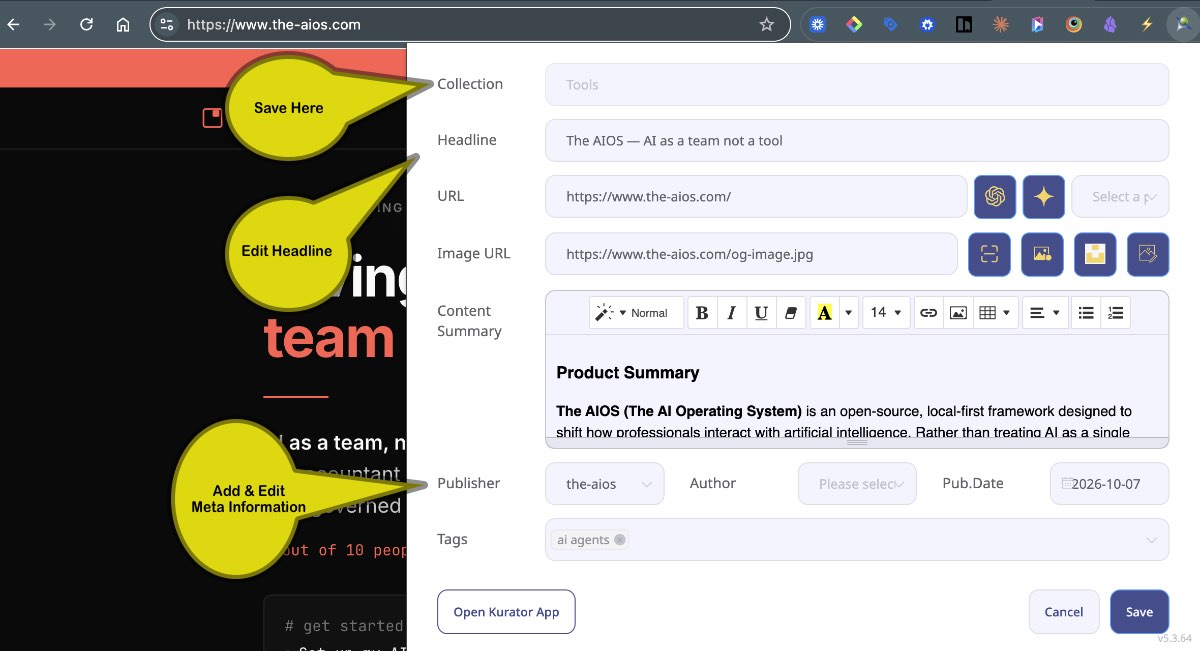Insert a picture using the editor toolbar
The height and width of the screenshot is (651, 1200).
958,313
